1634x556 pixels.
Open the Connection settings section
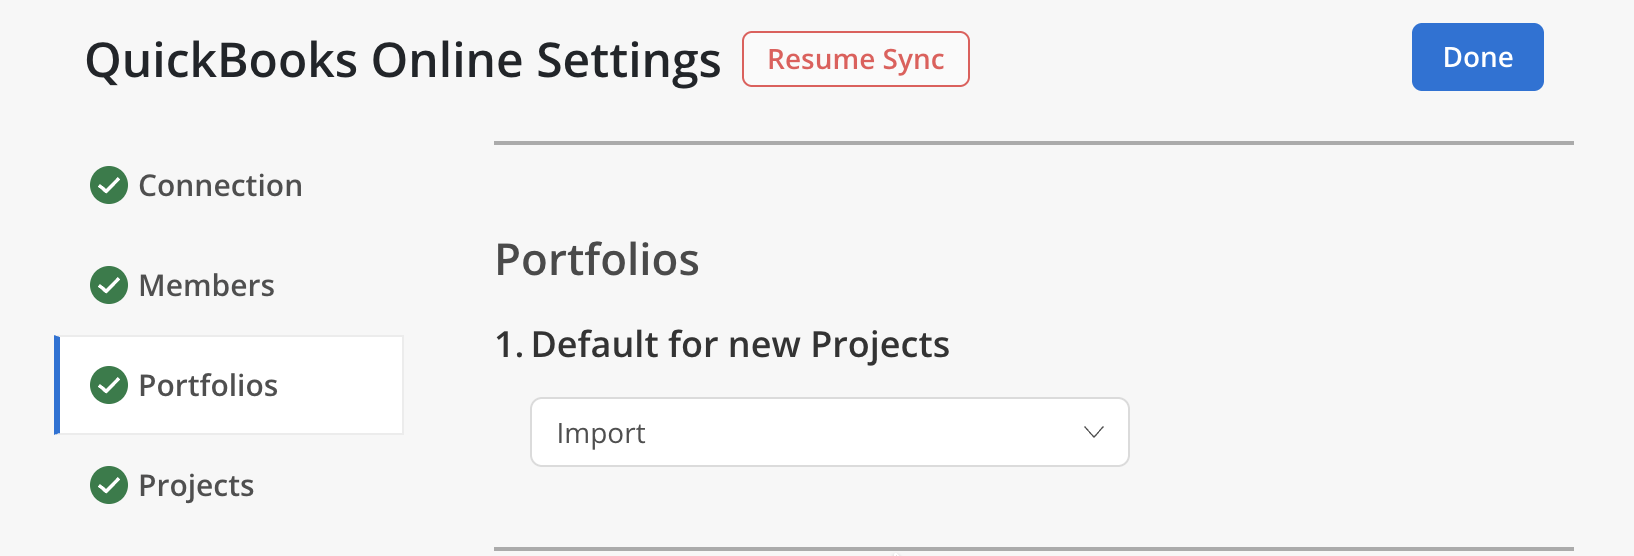pos(220,185)
